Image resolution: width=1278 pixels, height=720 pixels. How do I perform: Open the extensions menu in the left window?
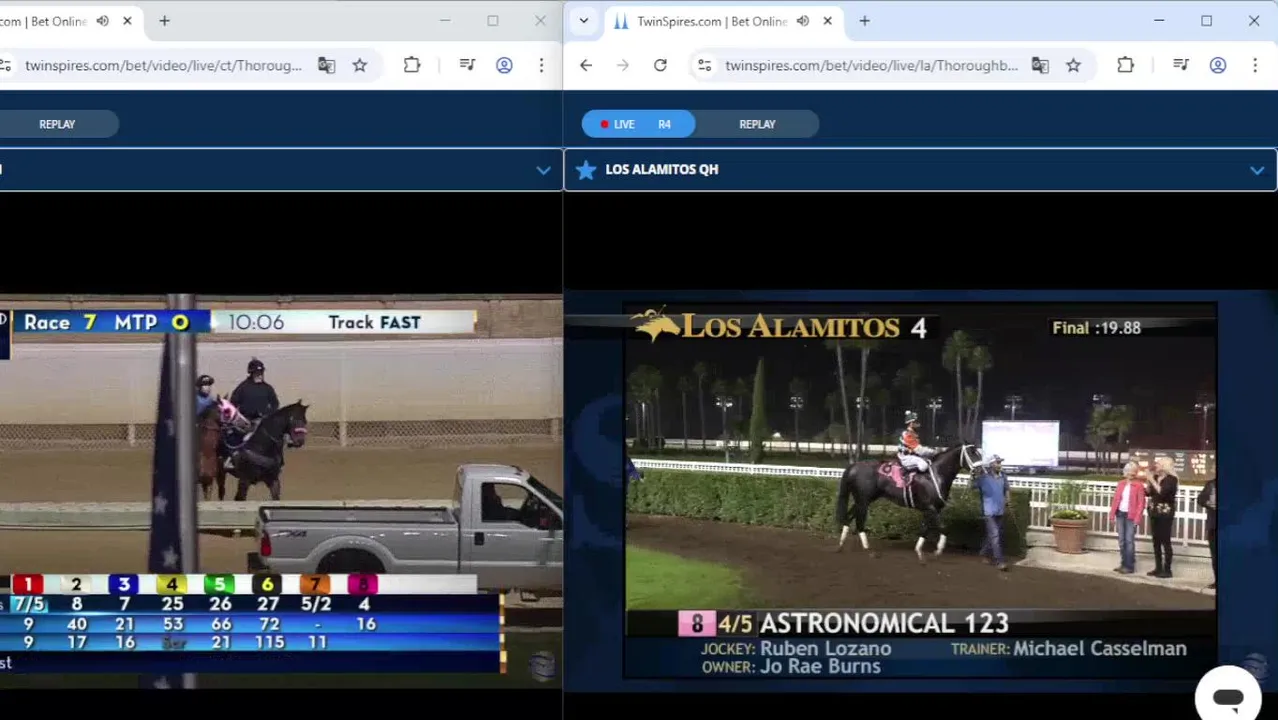coord(412,65)
